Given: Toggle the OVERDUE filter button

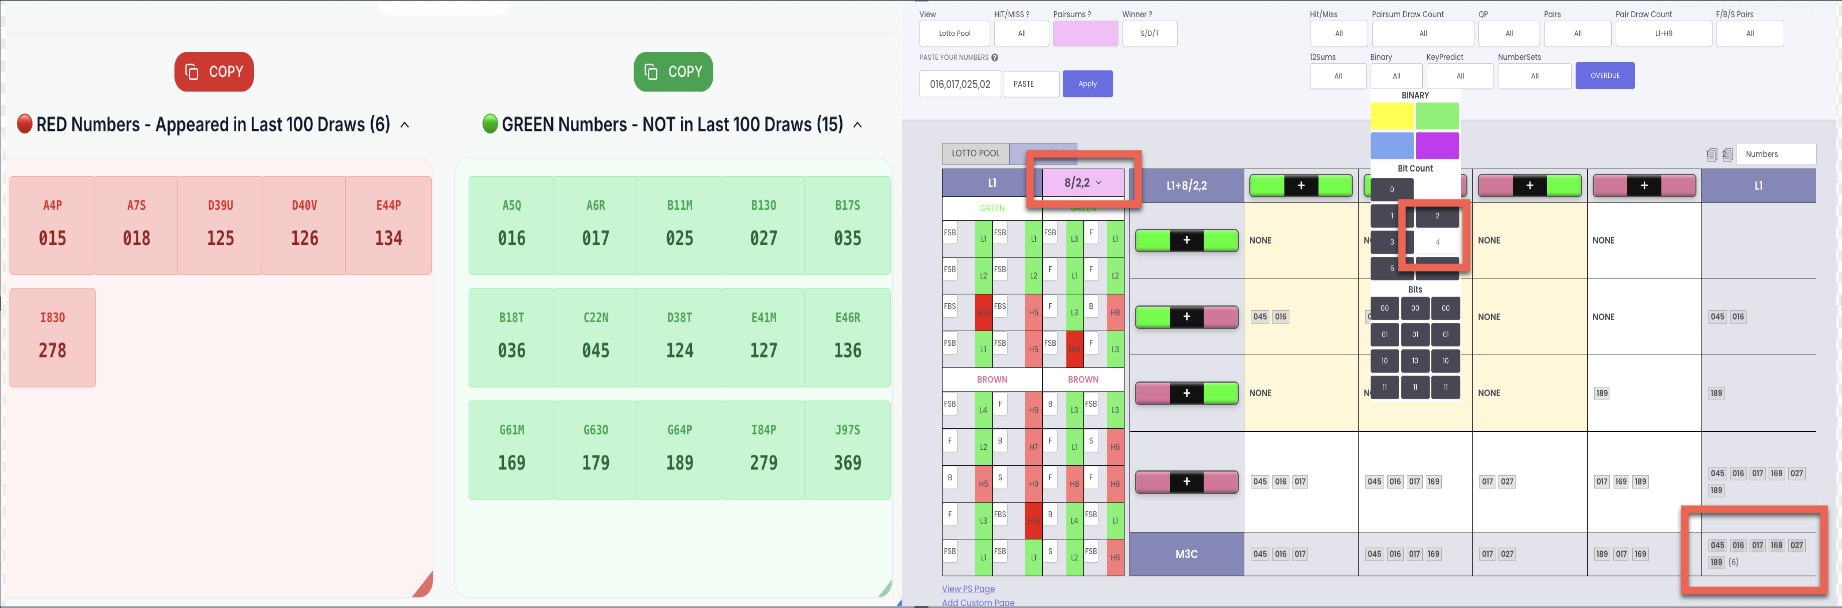Looking at the screenshot, I should [1604, 76].
